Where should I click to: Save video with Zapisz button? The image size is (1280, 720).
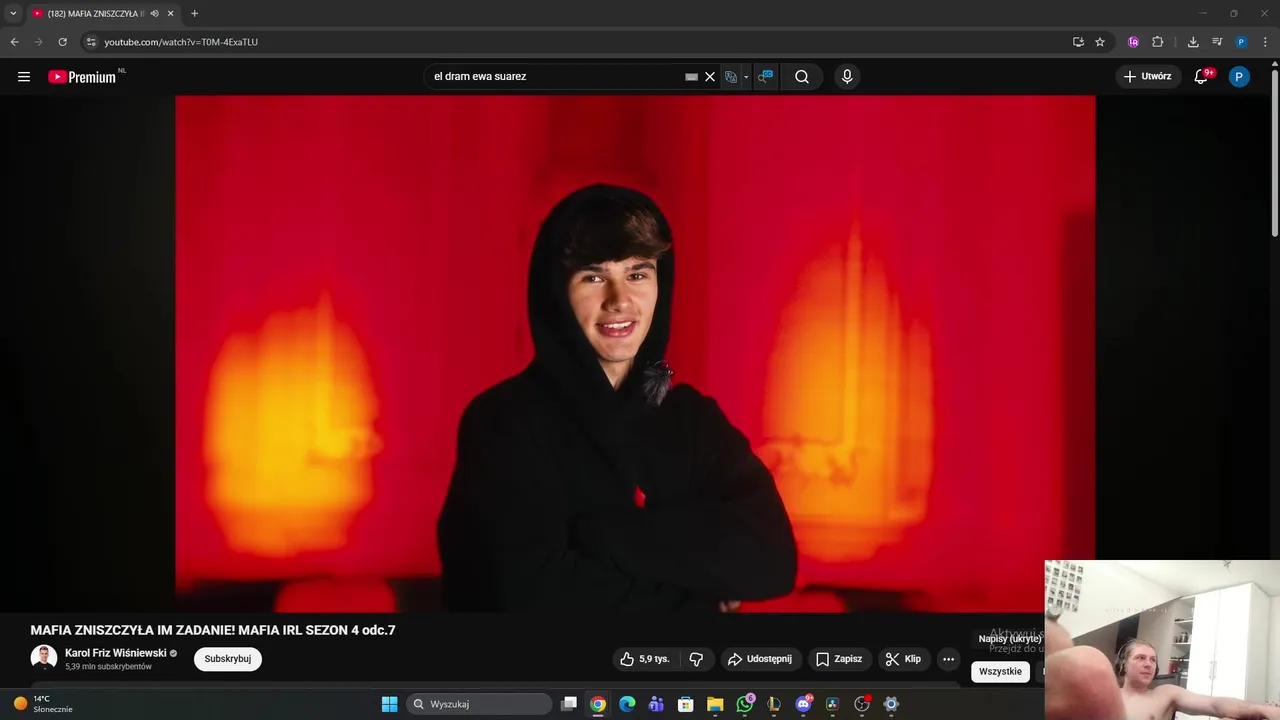click(x=839, y=659)
